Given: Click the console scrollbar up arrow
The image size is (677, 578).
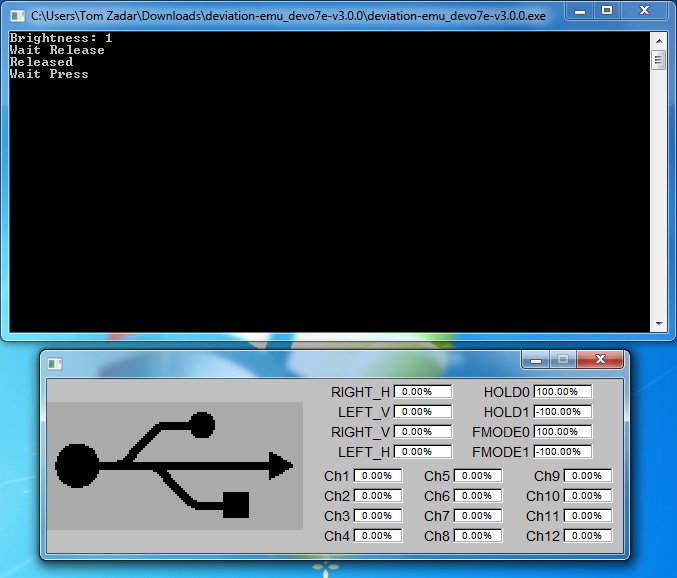Looking at the screenshot, I should point(659,41).
